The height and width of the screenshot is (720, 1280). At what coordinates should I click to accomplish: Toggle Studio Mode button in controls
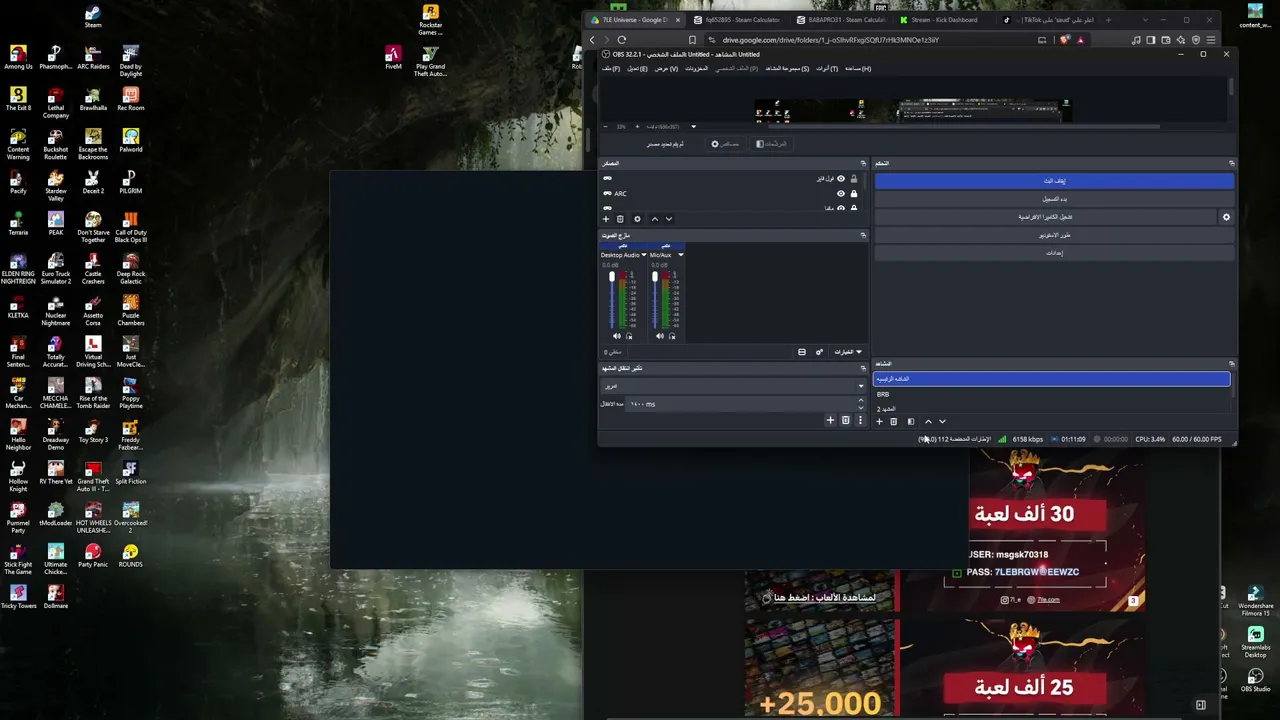pos(1054,235)
